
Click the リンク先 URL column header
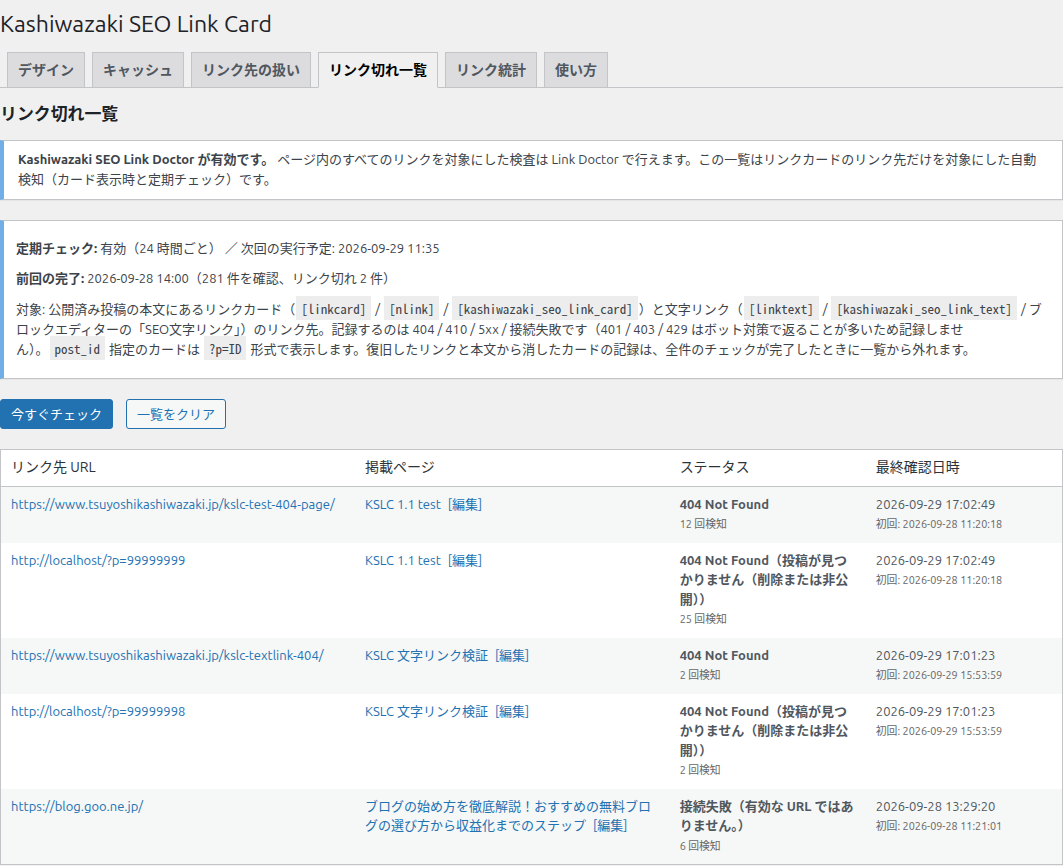[54, 467]
